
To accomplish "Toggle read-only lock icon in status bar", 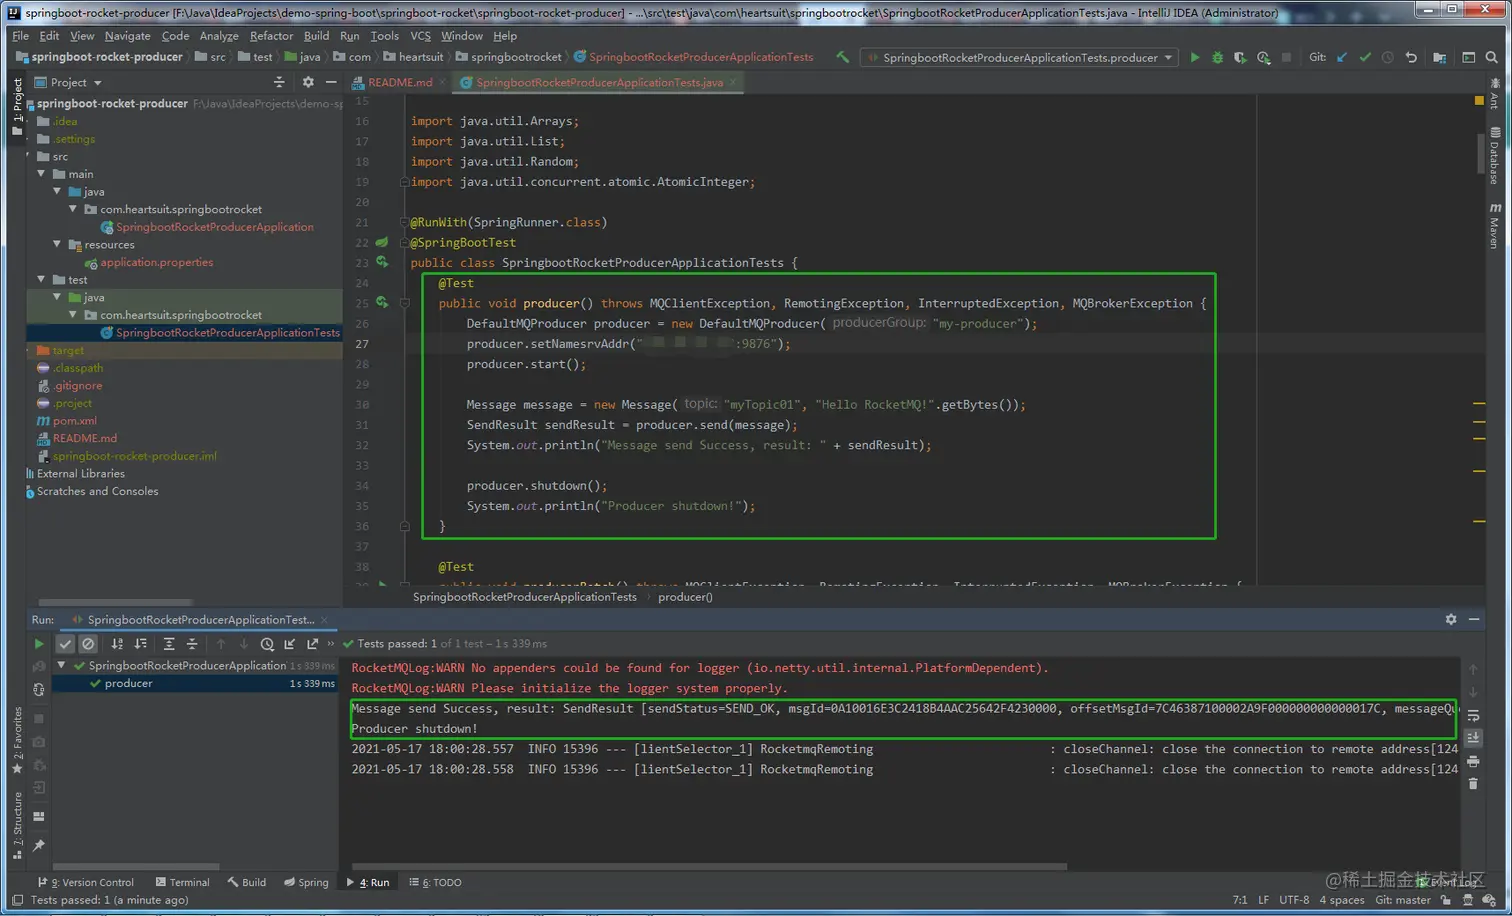I will tap(1446, 900).
